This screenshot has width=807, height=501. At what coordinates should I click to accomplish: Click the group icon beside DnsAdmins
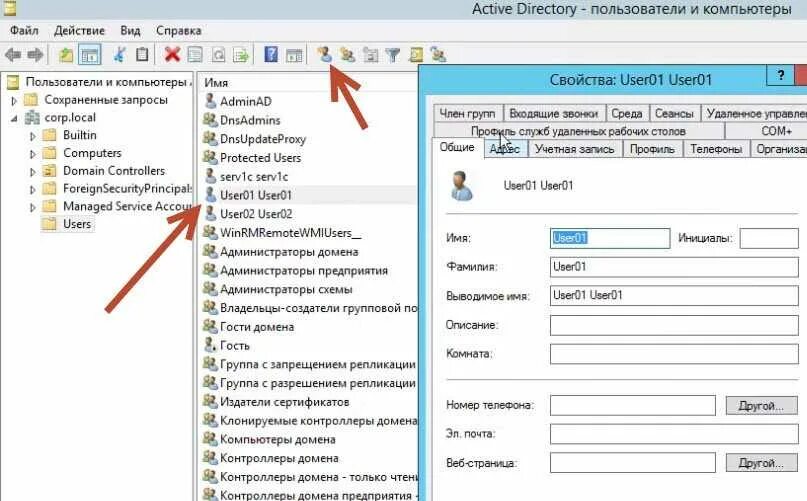(x=210, y=119)
